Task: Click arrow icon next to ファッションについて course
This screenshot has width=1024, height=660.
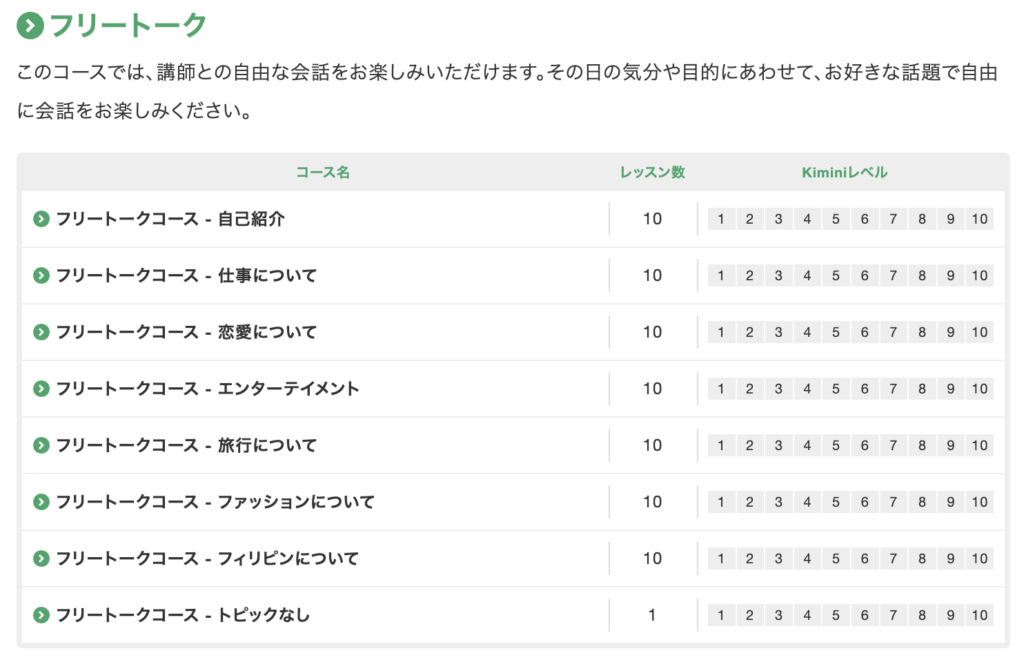Action: point(41,502)
